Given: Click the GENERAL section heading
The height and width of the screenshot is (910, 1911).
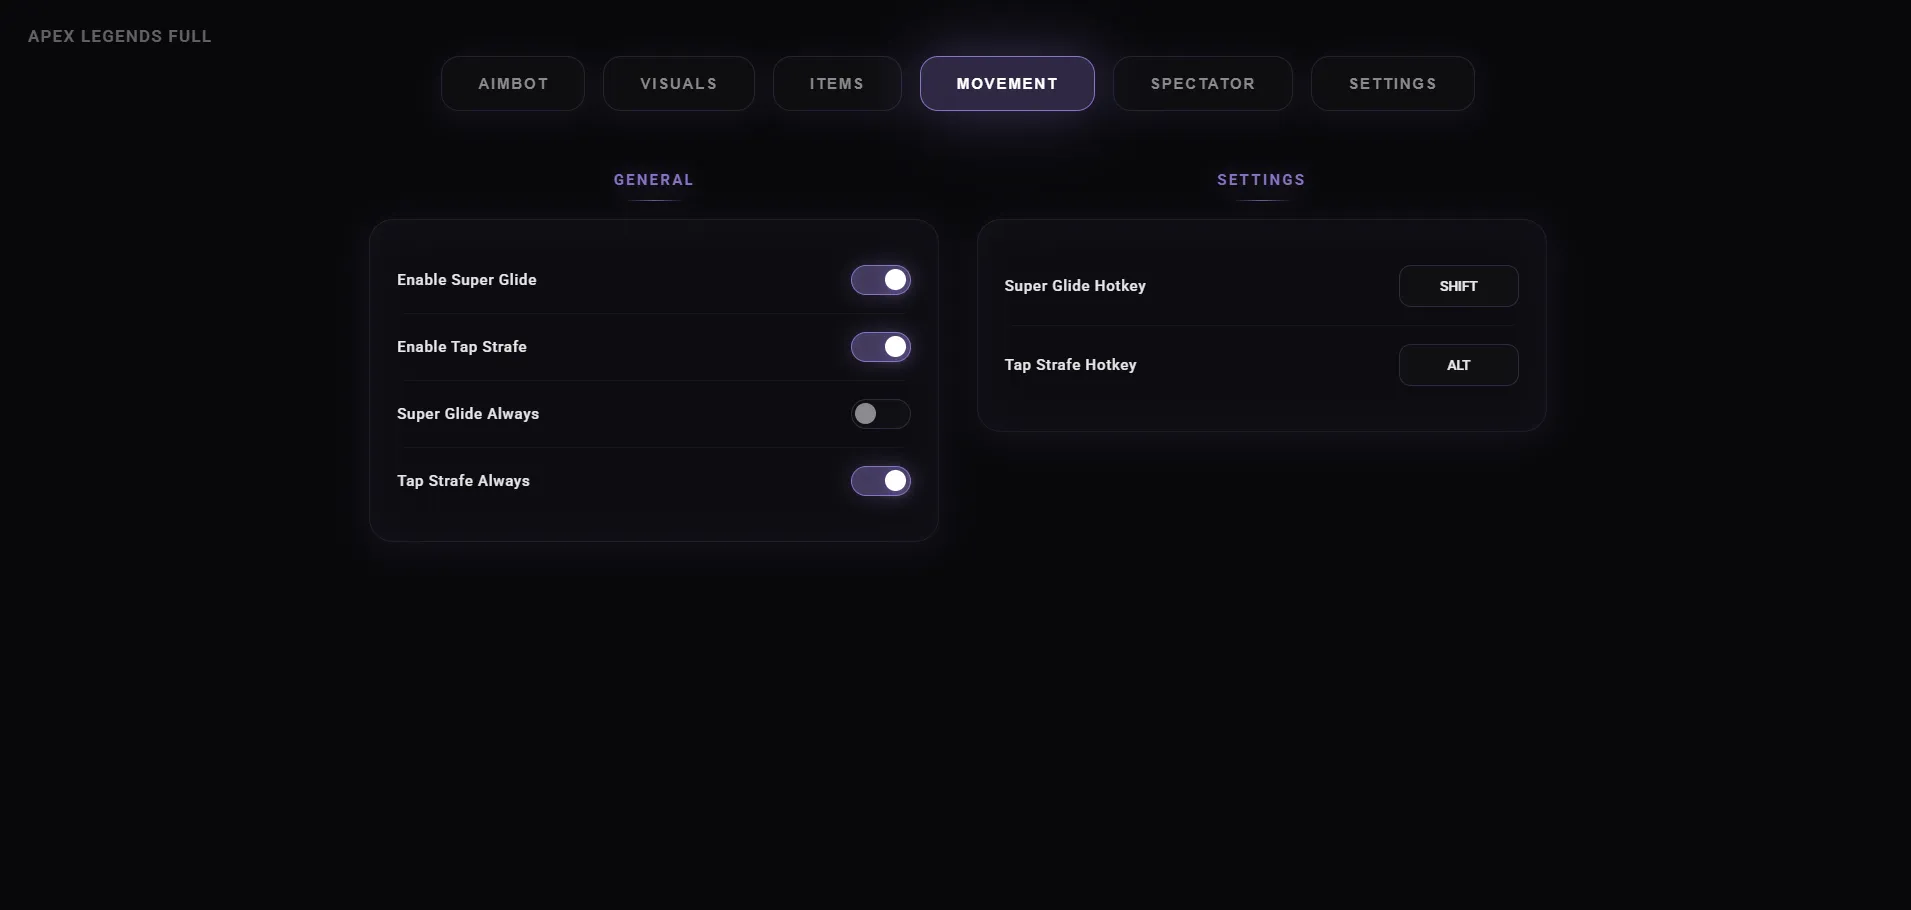Looking at the screenshot, I should (x=654, y=180).
